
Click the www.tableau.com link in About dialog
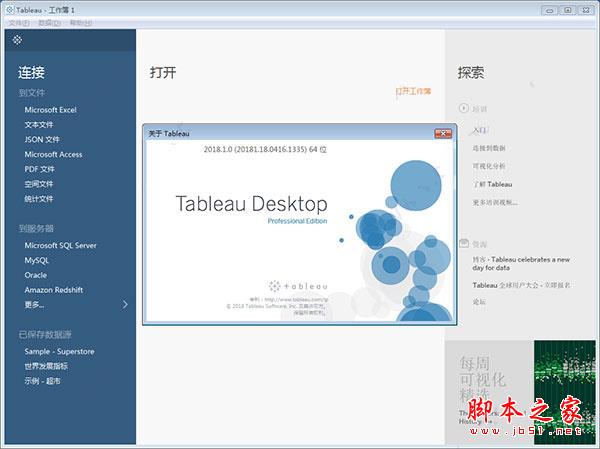pyautogui.click(x=296, y=300)
